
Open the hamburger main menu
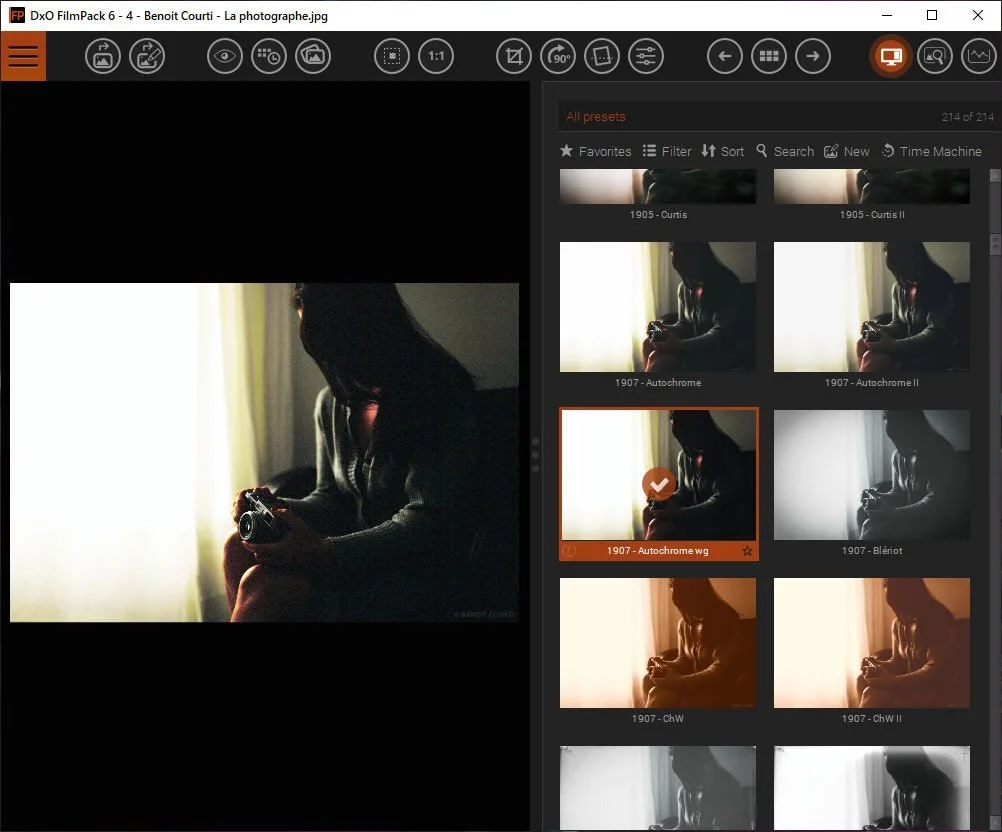(22, 56)
